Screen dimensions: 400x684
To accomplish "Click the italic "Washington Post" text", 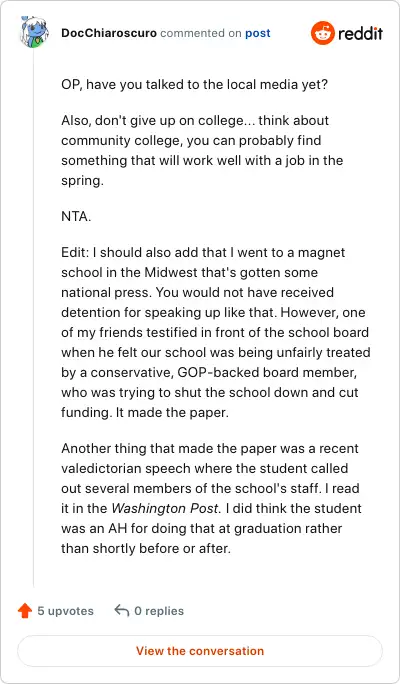I will click(x=164, y=508).
